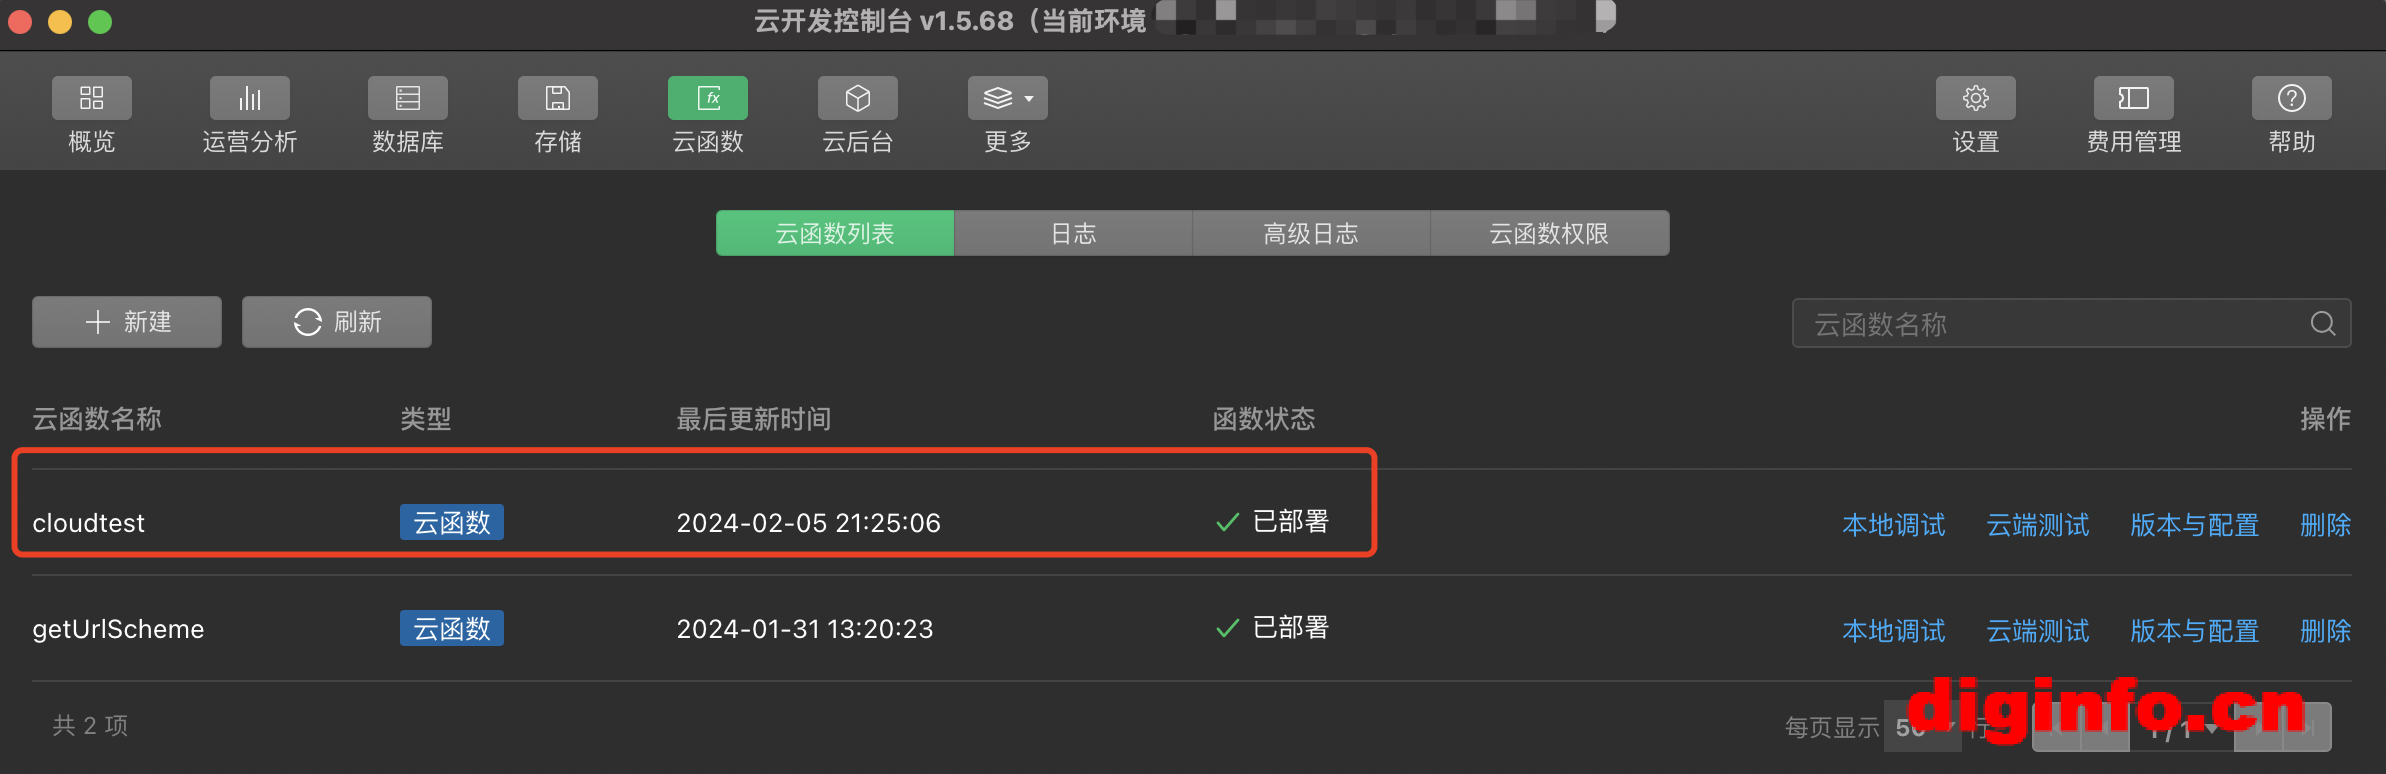Image resolution: width=2386 pixels, height=774 pixels.
Task: Switch to the 高级日志 tab
Action: (1311, 233)
